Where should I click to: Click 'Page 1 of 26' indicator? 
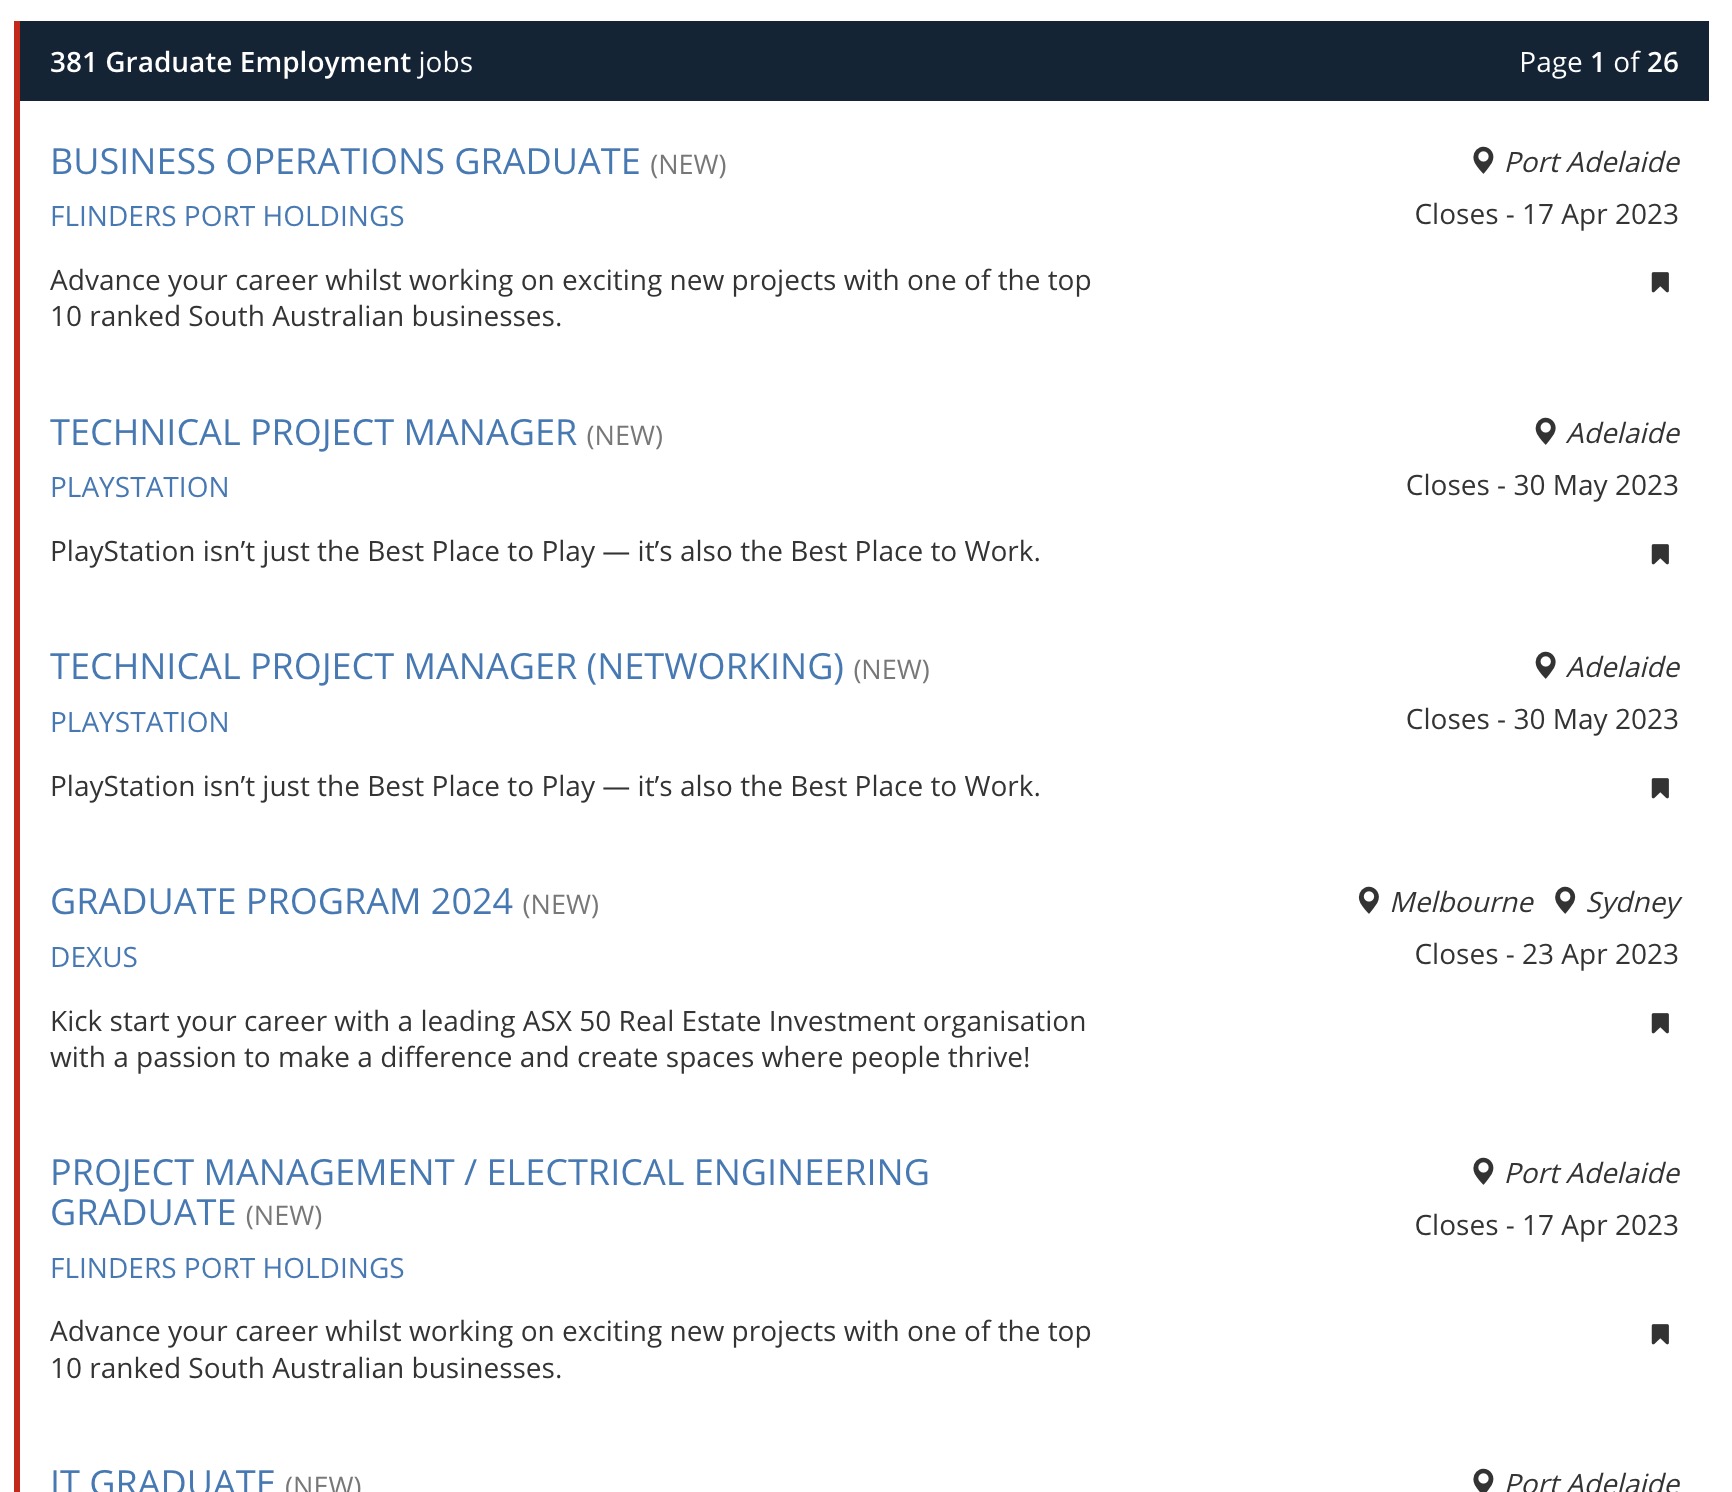click(x=1598, y=62)
